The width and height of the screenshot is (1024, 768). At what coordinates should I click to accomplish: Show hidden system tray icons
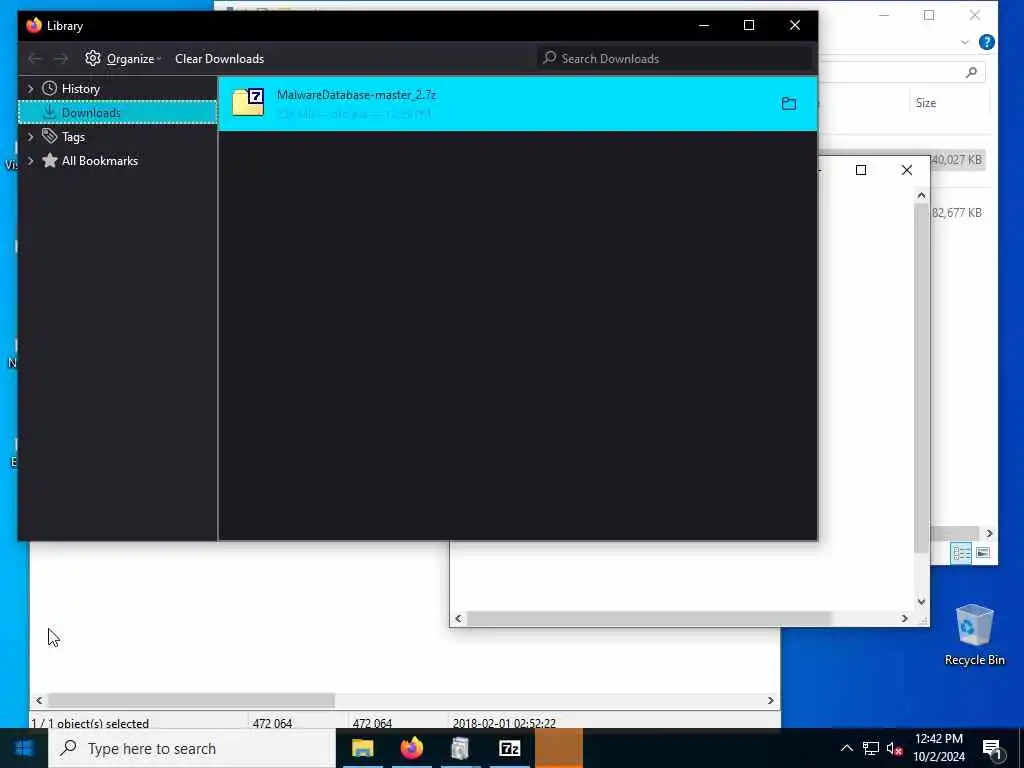846,748
